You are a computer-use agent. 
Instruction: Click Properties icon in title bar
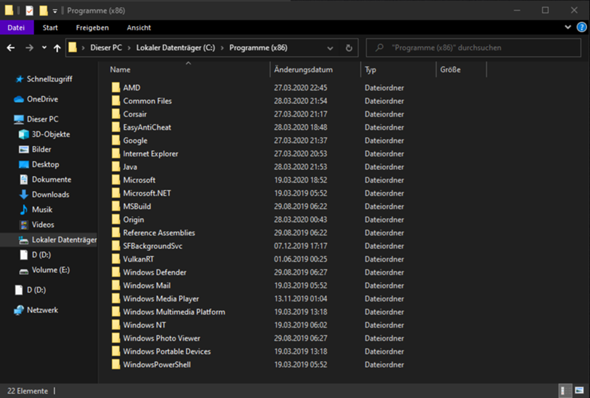point(29,11)
